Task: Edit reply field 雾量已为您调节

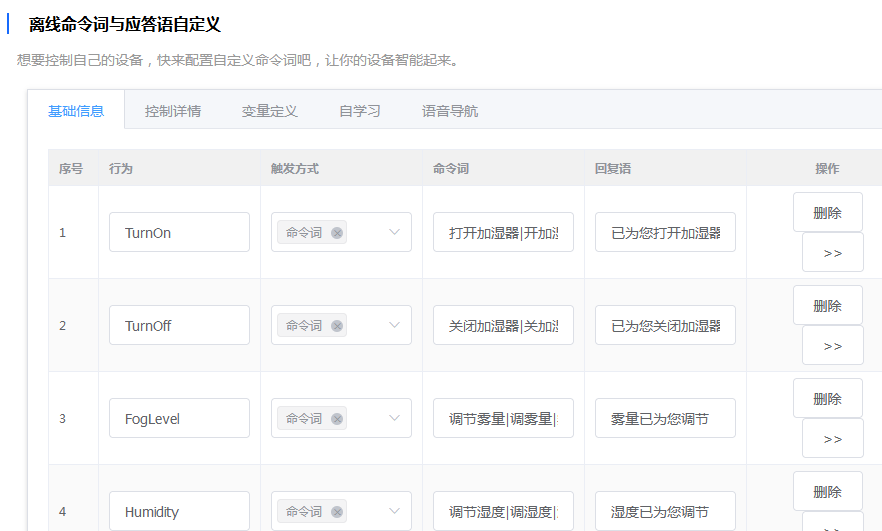Action: pos(665,418)
